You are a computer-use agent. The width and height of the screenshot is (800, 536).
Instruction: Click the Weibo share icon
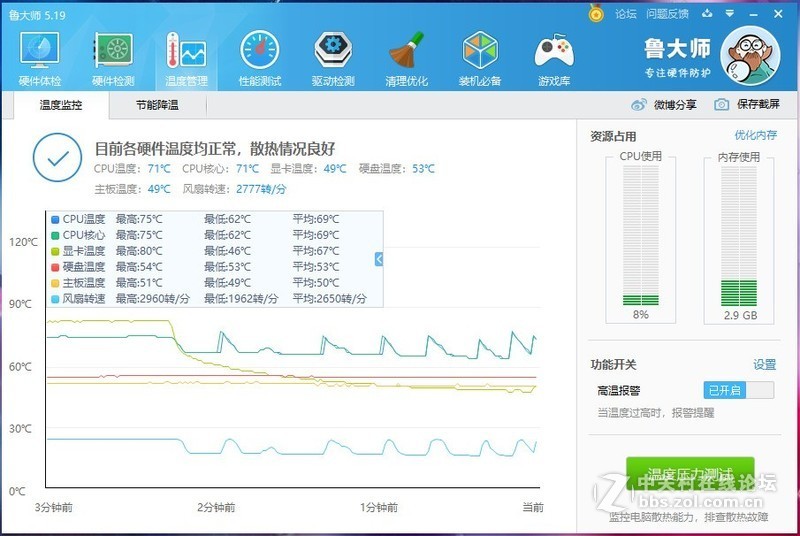pos(639,105)
